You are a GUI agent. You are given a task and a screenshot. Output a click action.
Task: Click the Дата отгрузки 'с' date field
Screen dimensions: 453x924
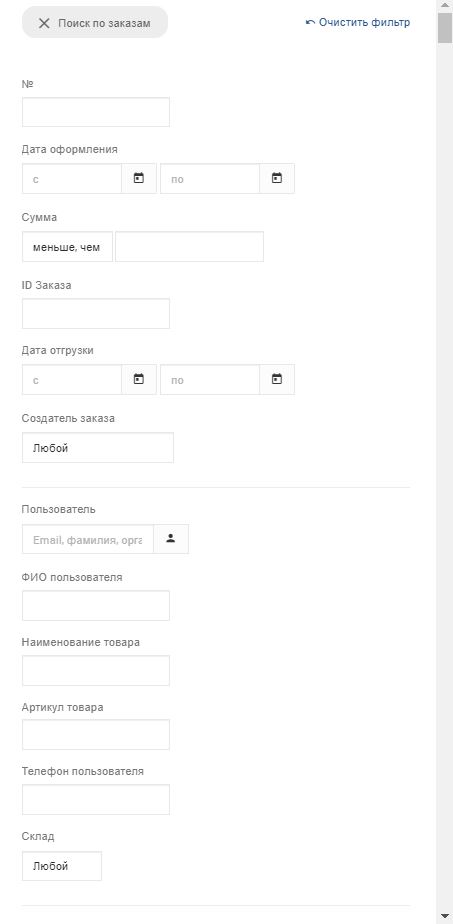72,380
